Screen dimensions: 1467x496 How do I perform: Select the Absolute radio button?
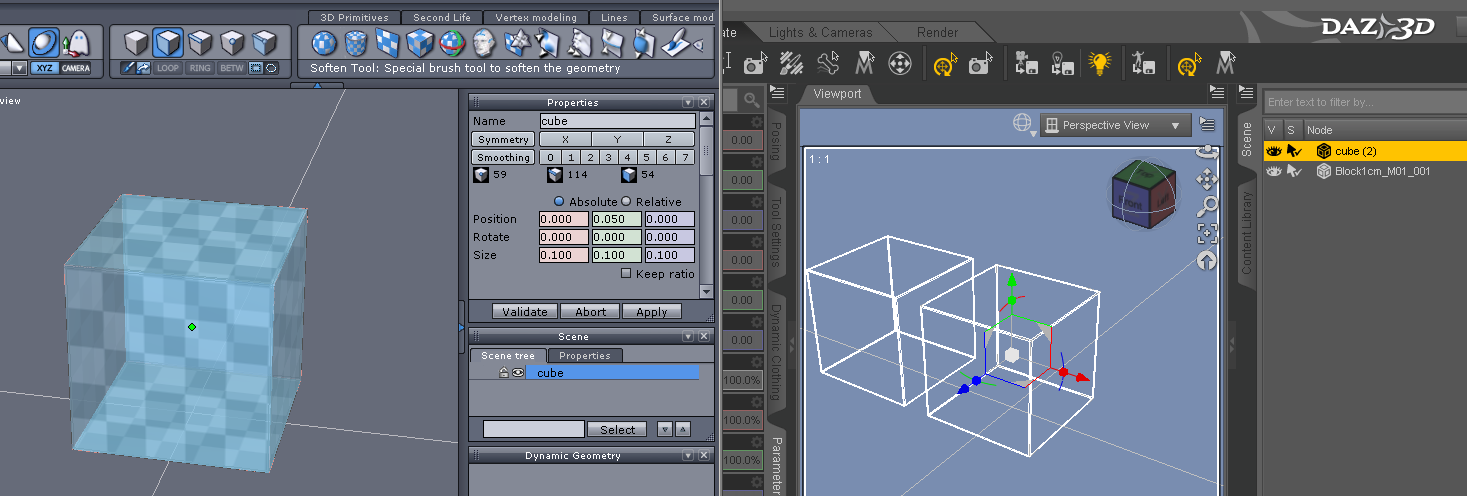click(560, 201)
